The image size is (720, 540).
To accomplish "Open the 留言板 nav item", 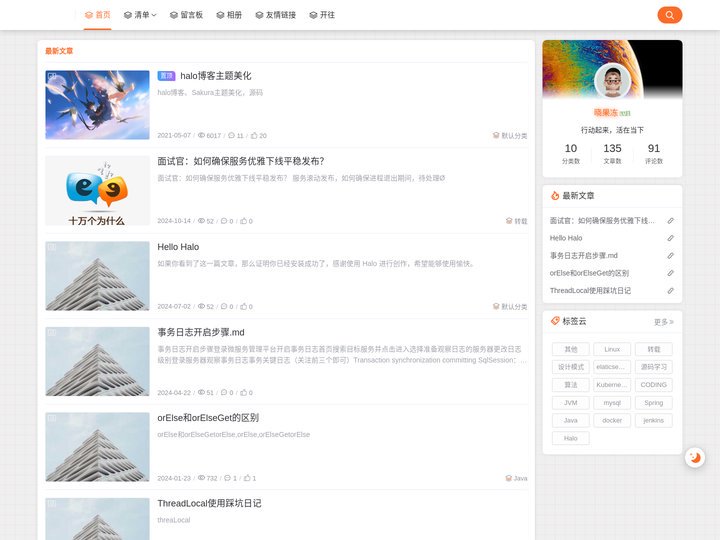I will click(186, 15).
